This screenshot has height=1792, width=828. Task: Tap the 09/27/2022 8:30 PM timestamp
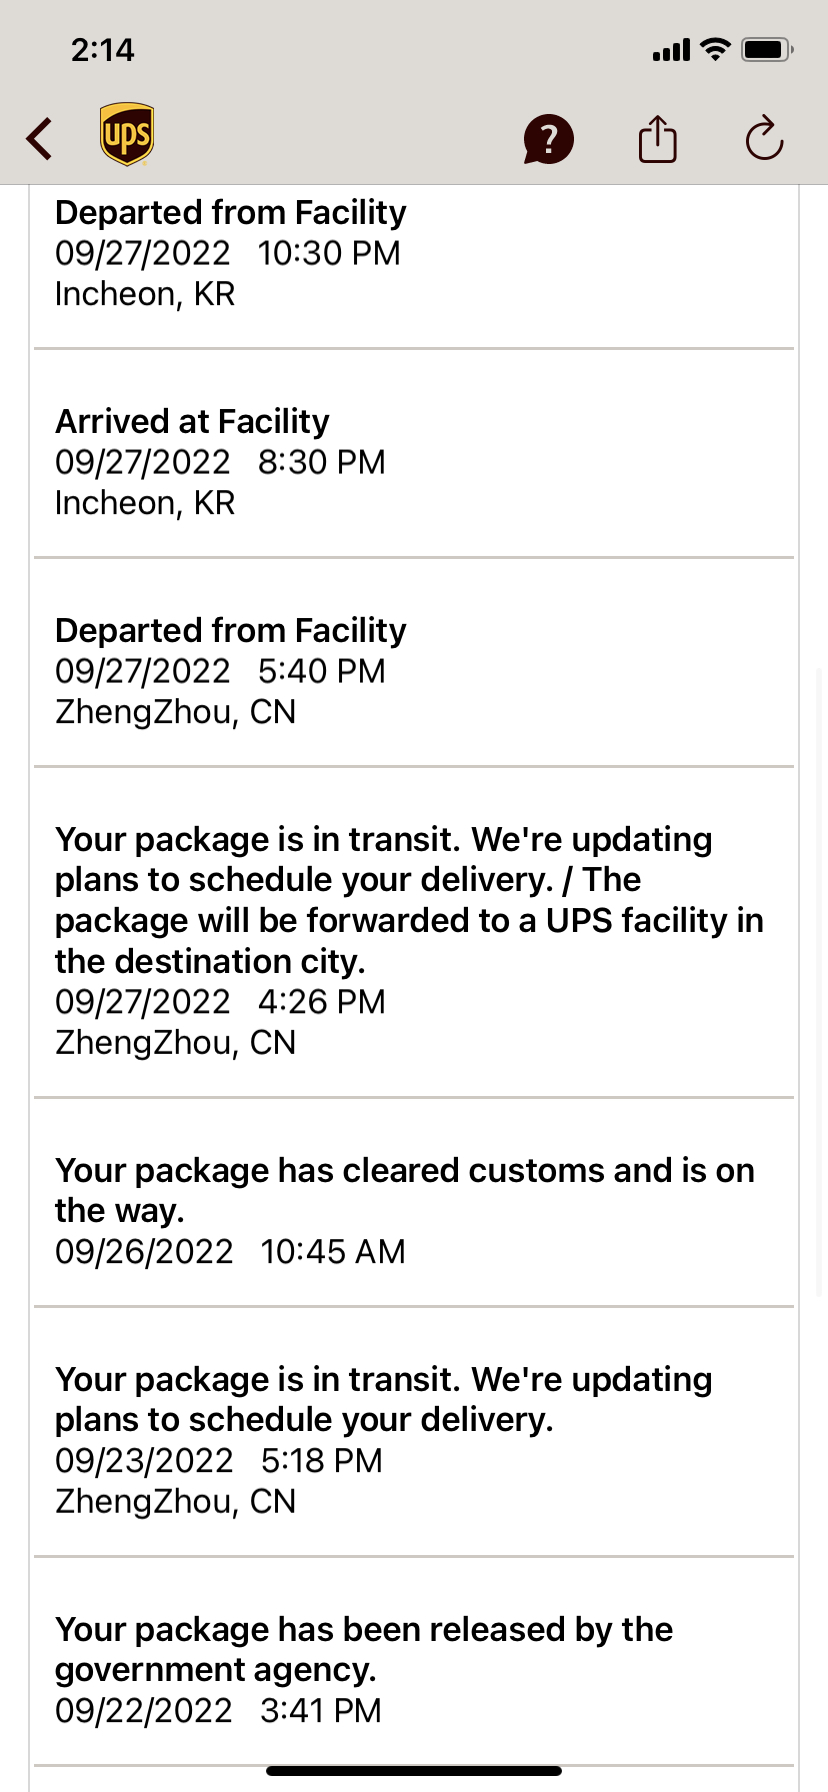pyautogui.click(x=220, y=463)
